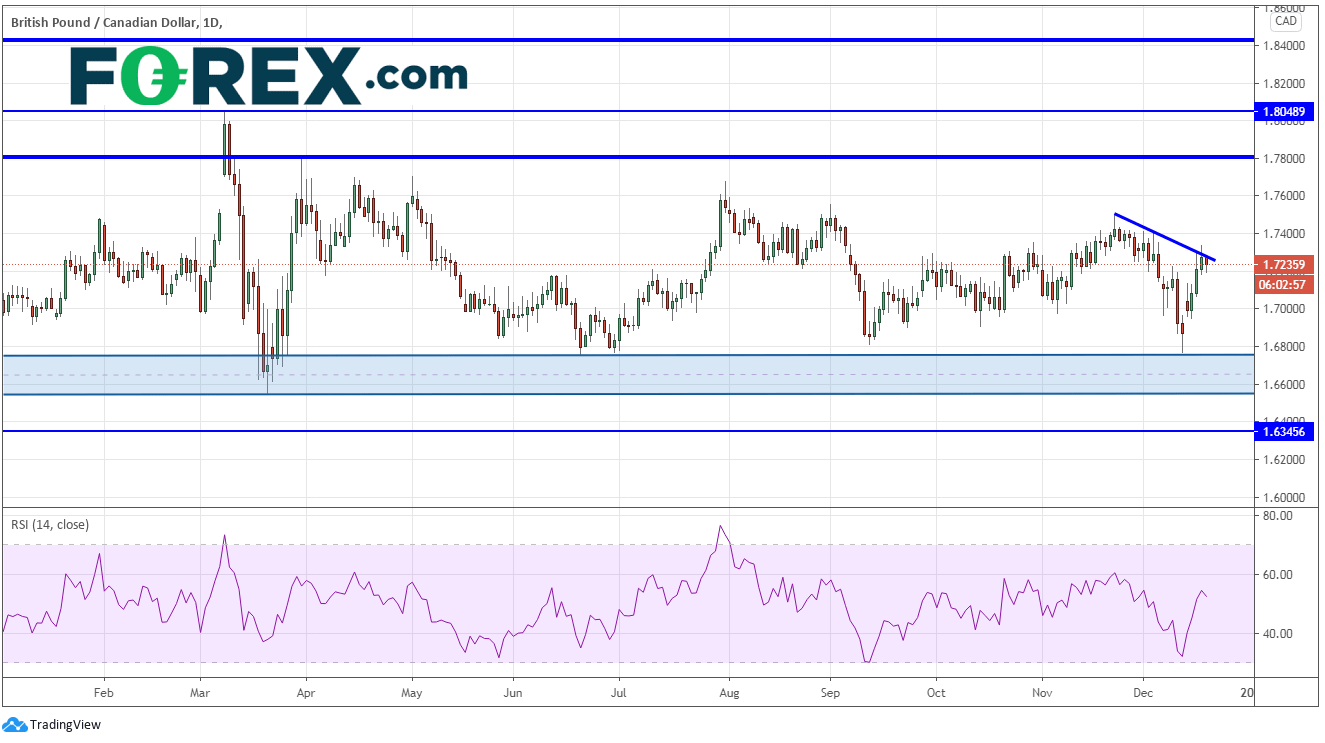Click the current price 1.72359 label
The width and height of the screenshot is (1325, 743).
[x=1284, y=265]
